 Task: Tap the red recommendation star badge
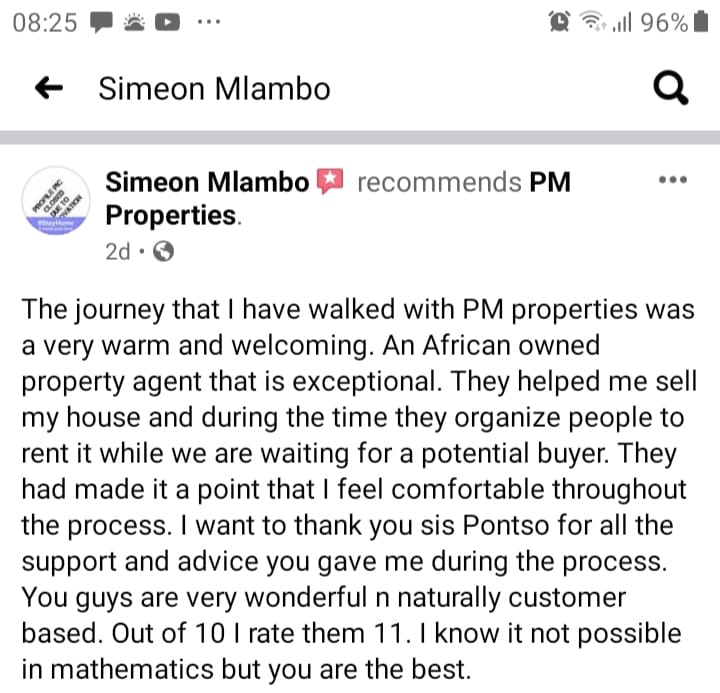pyautogui.click(x=330, y=181)
